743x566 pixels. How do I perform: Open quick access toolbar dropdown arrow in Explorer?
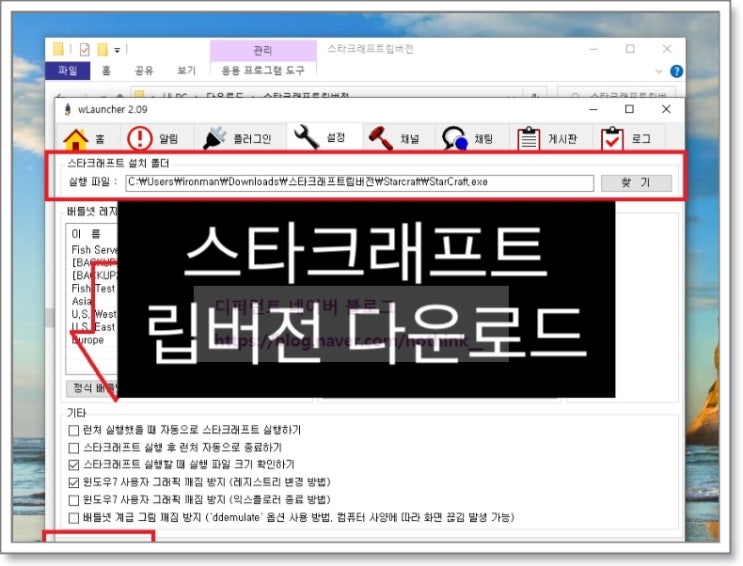pos(117,50)
